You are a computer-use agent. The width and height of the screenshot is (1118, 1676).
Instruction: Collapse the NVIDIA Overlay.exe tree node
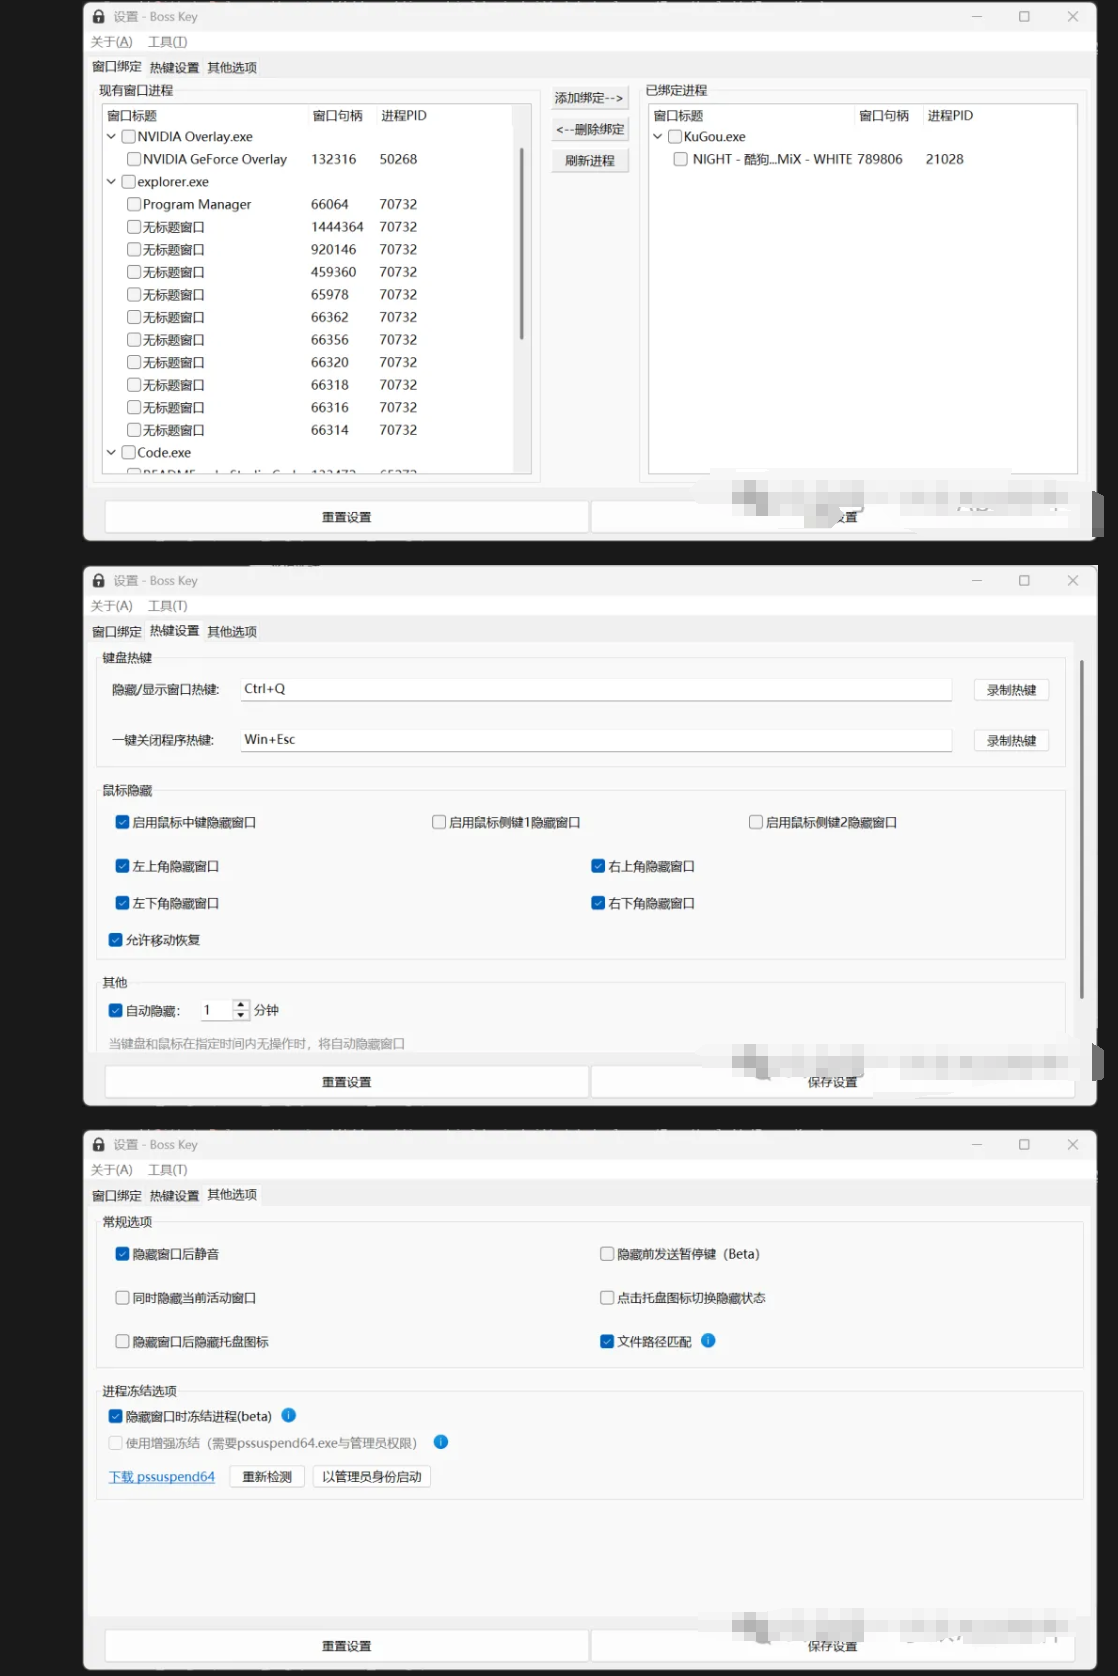(111, 136)
